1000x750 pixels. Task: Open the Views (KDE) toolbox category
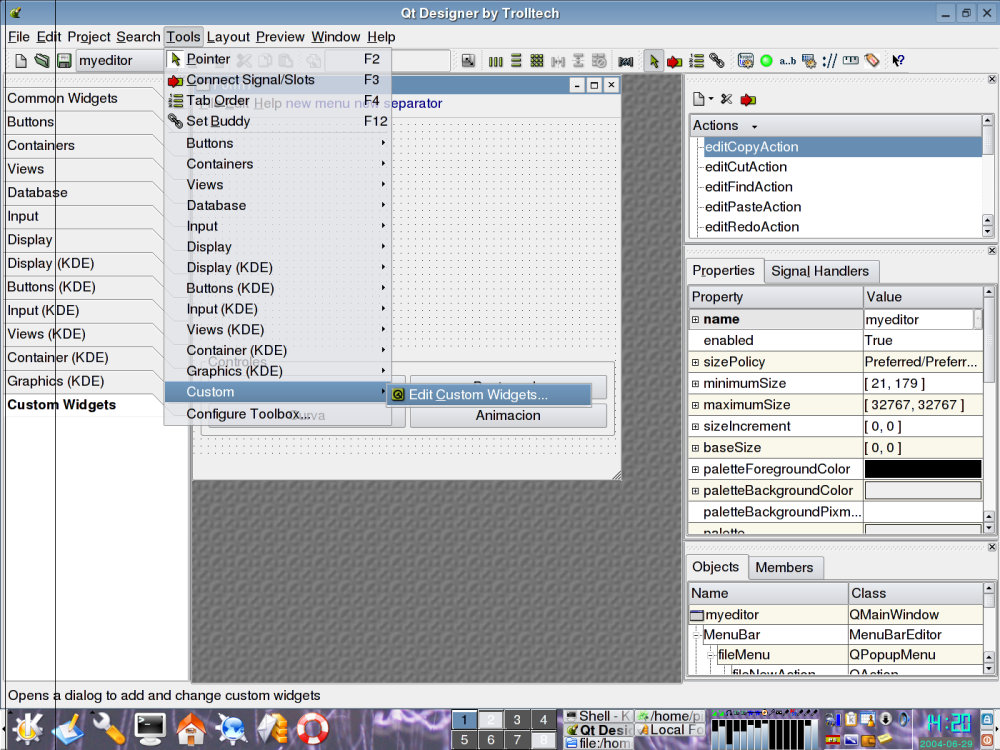coord(46,334)
